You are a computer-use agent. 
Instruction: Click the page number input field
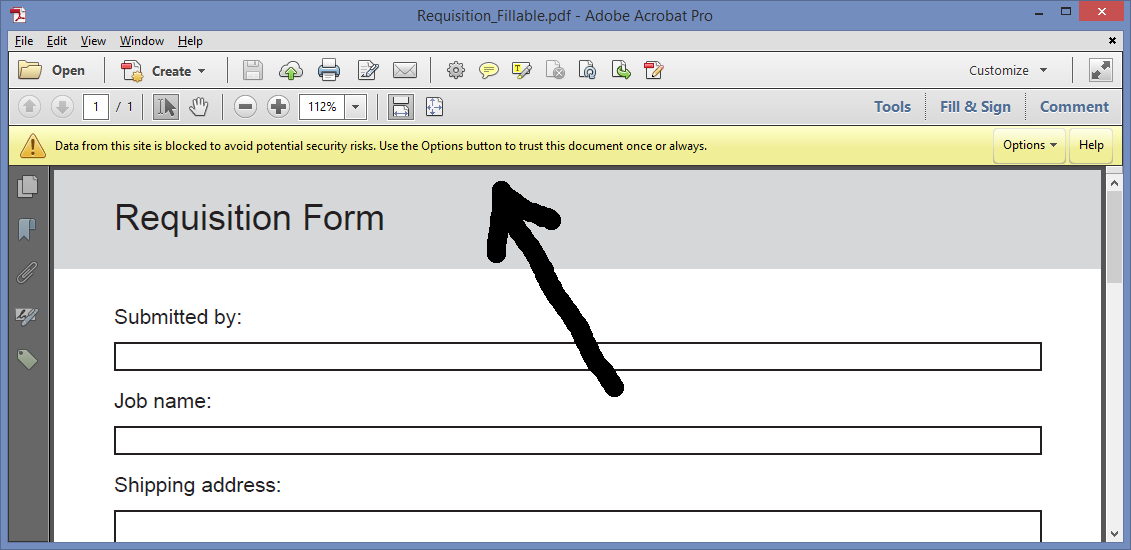click(x=95, y=107)
